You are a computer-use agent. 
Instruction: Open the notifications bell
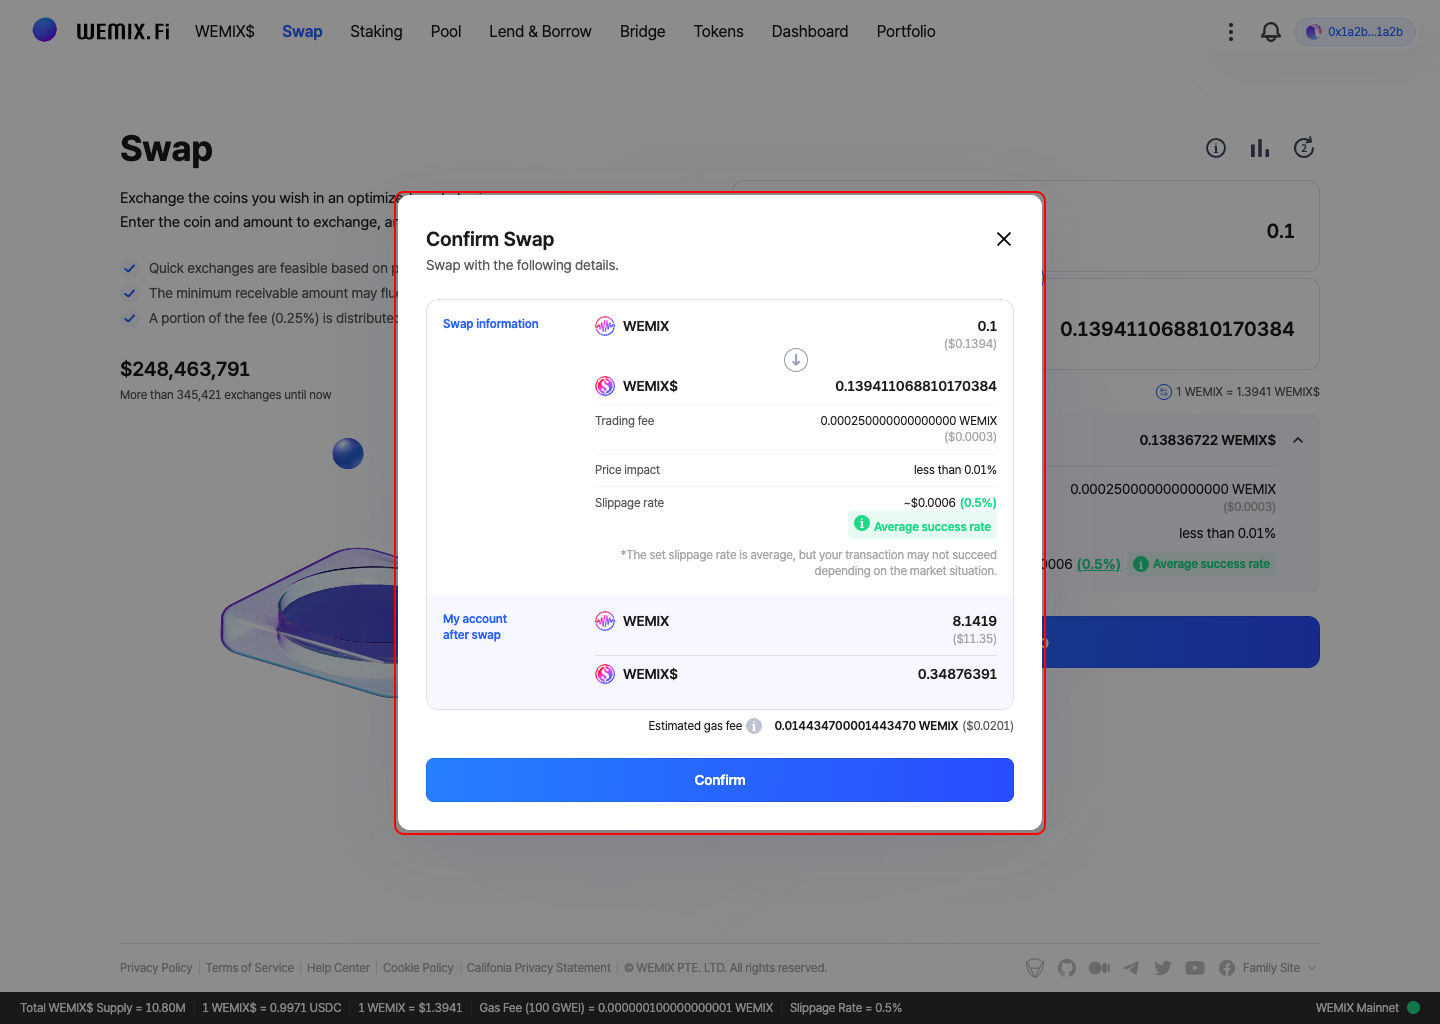pos(1271,32)
